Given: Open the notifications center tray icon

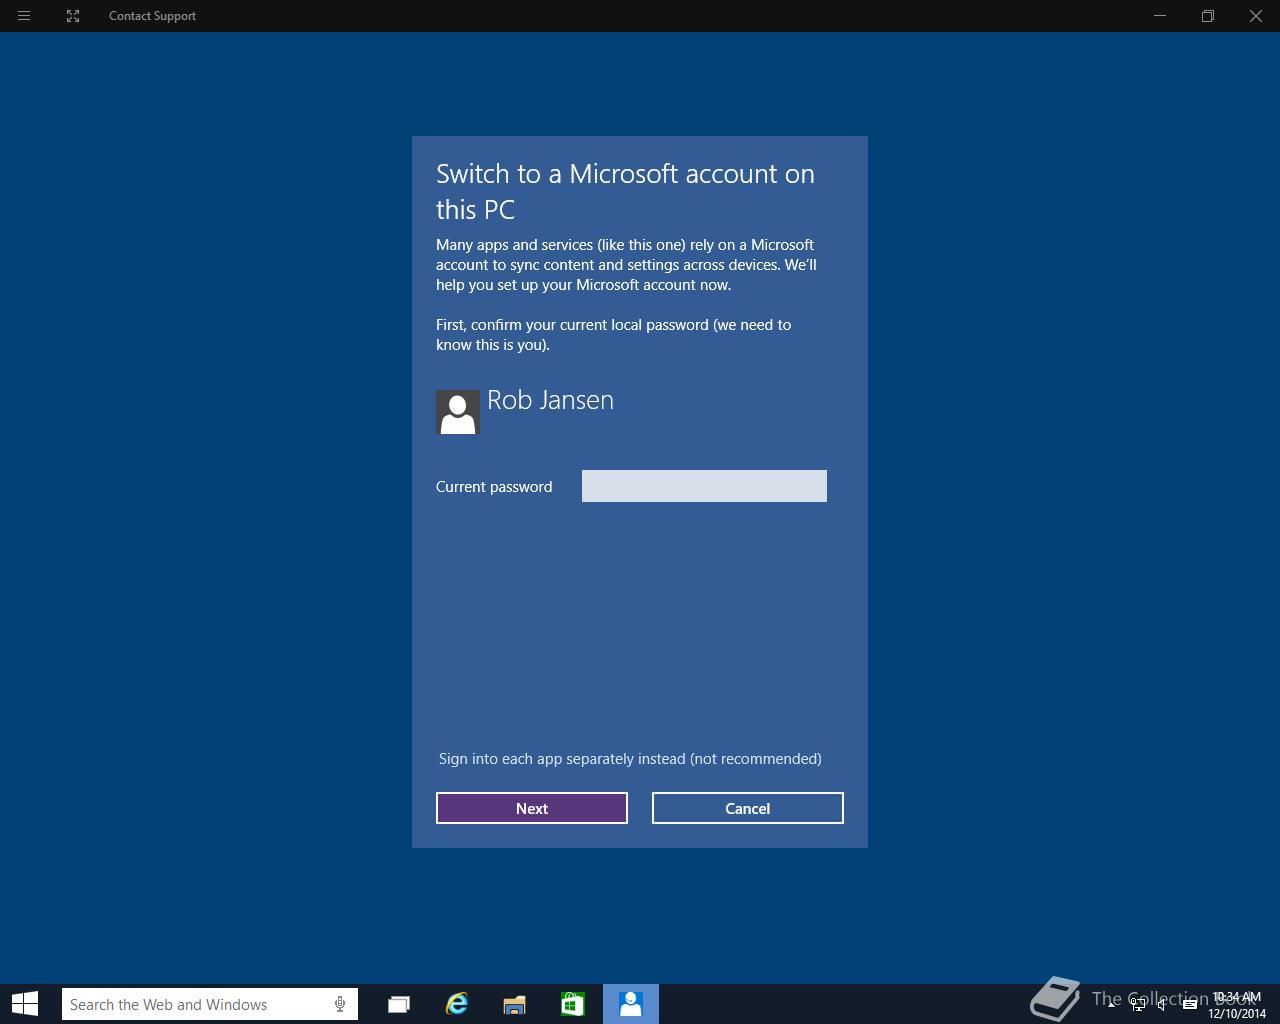Looking at the screenshot, I should [x=1189, y=1005].
